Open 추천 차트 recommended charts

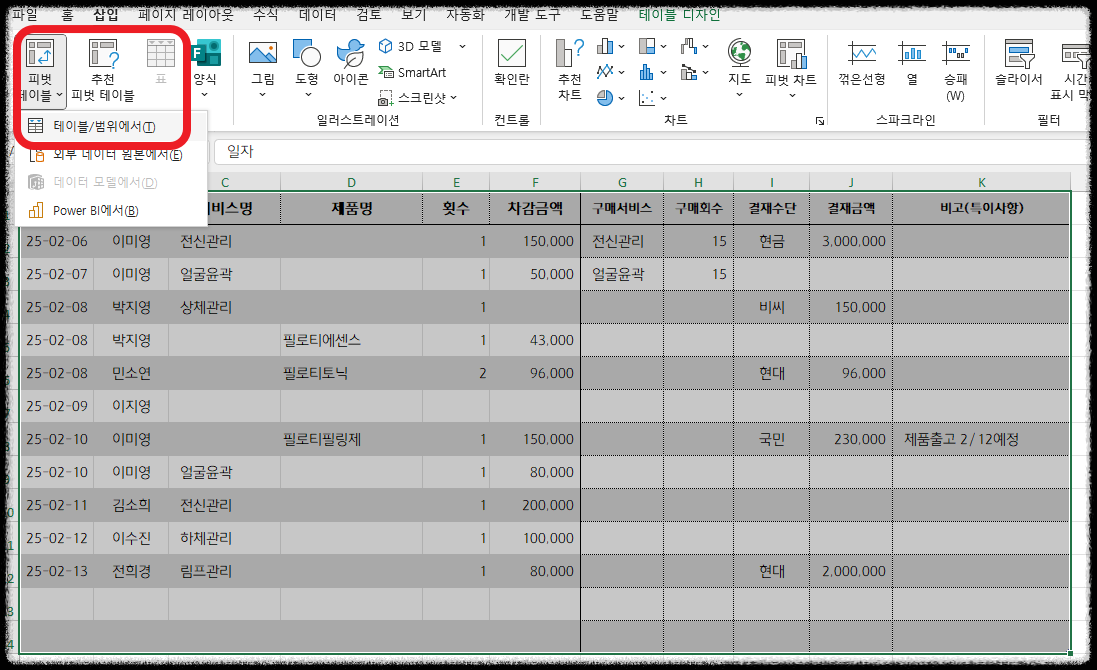pyautogui.click(x=569, y=70)
